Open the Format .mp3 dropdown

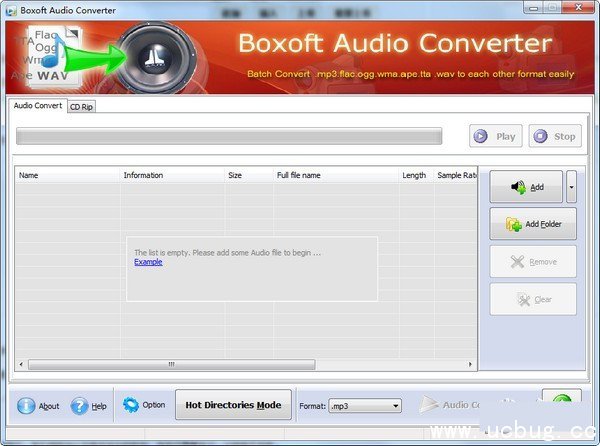[x=365, y=406]
